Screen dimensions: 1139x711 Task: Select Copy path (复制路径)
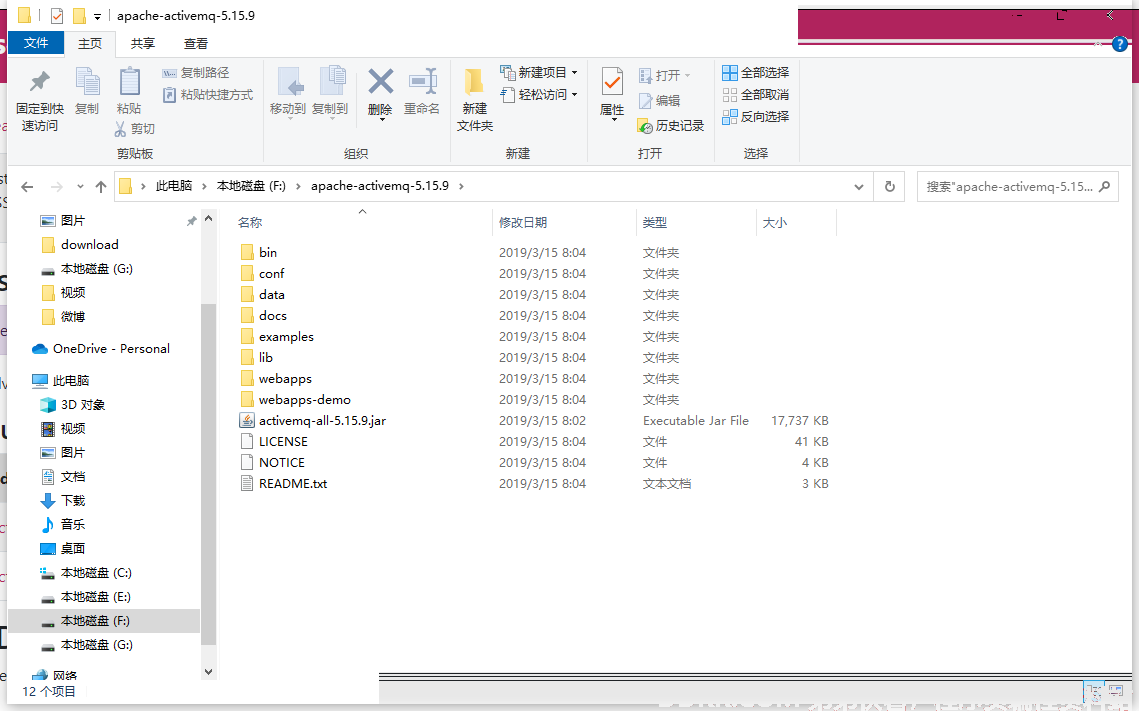tap(196, 73)
